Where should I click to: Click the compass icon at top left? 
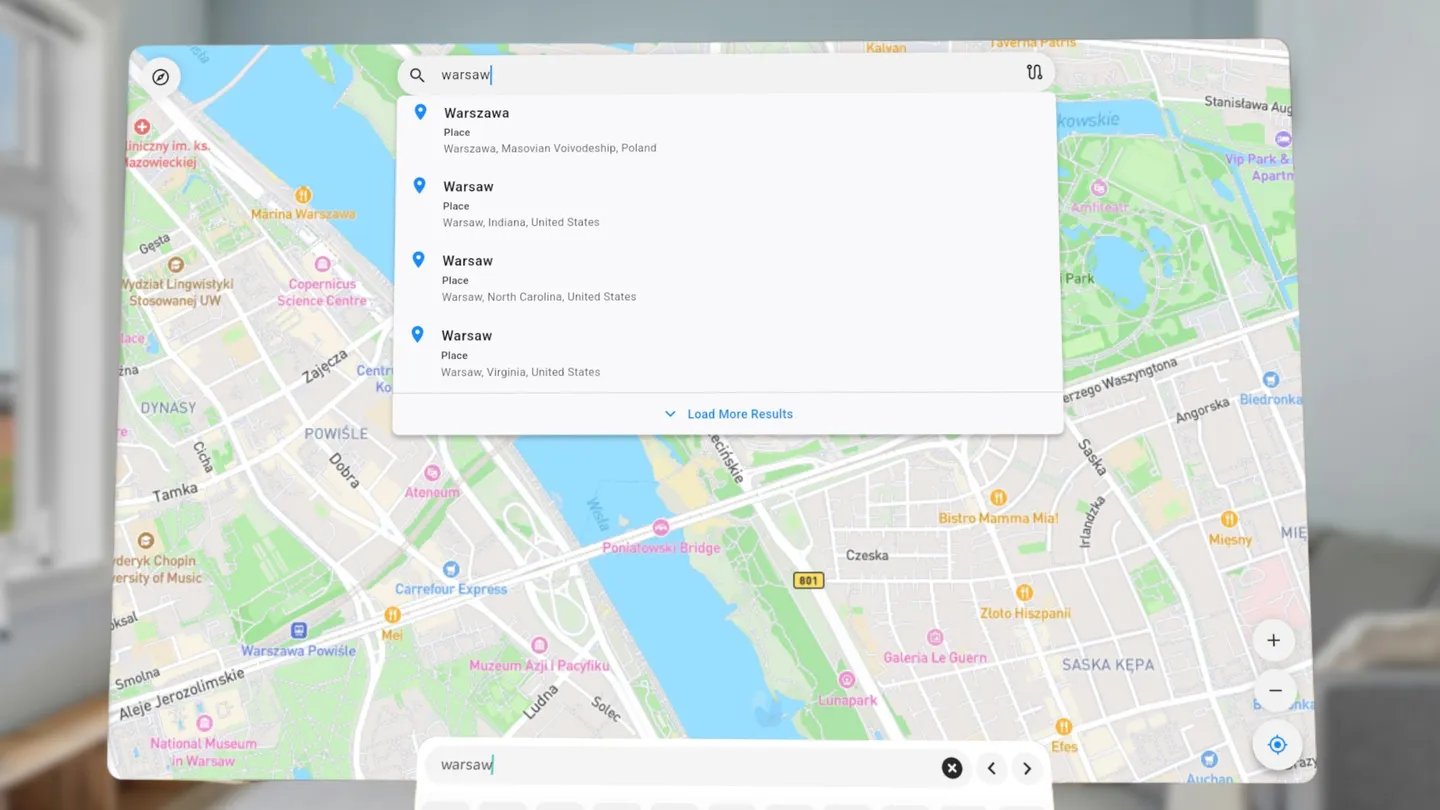pyautogui.click(x=161, y=77)
